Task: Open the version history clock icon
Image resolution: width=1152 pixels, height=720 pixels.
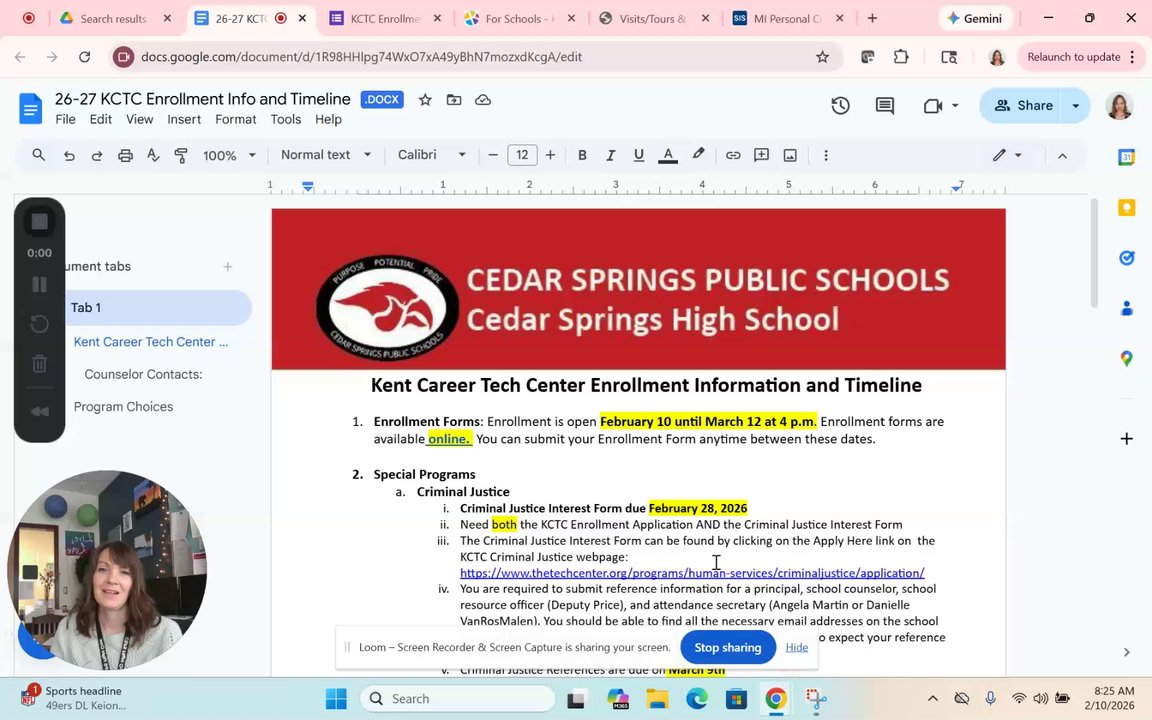Action: (x=840, y=106)
